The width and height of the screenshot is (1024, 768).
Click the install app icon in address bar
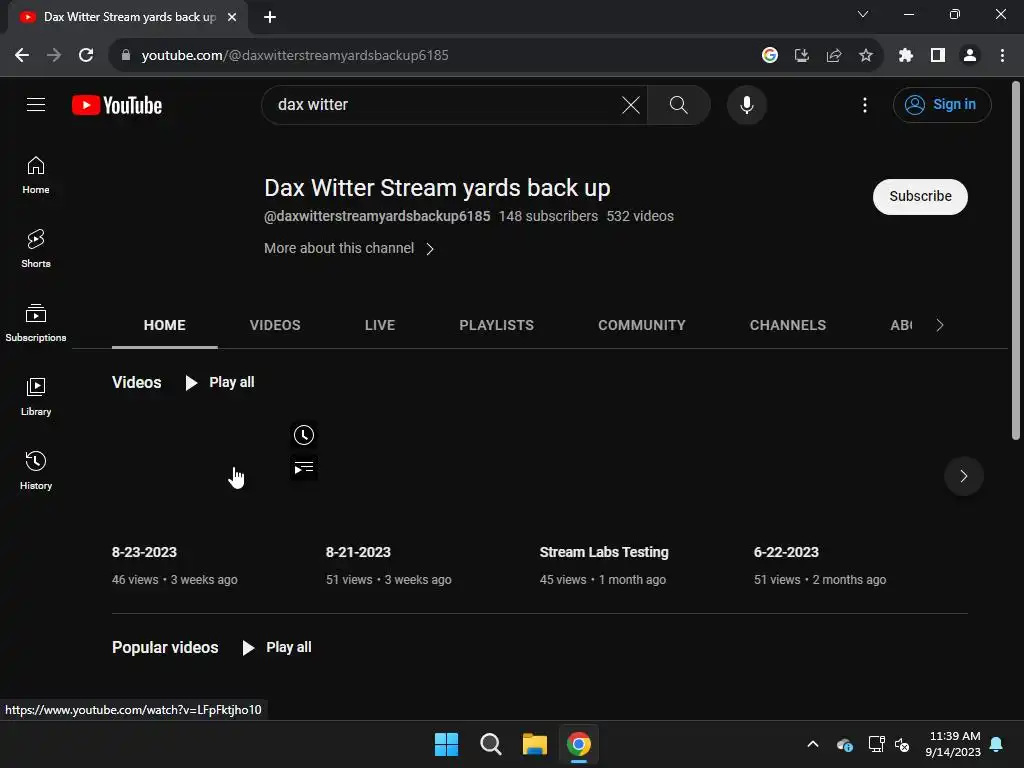[802, 56]
